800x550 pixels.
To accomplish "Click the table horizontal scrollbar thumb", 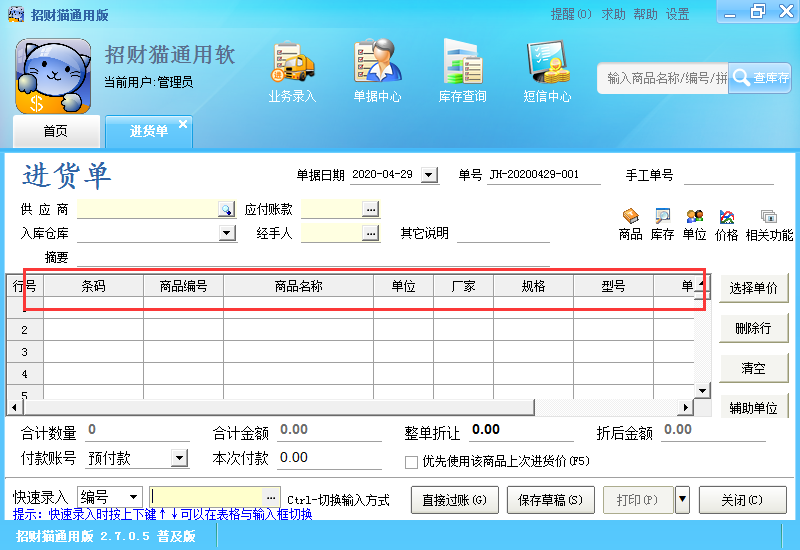I will [x=278, y=408].
